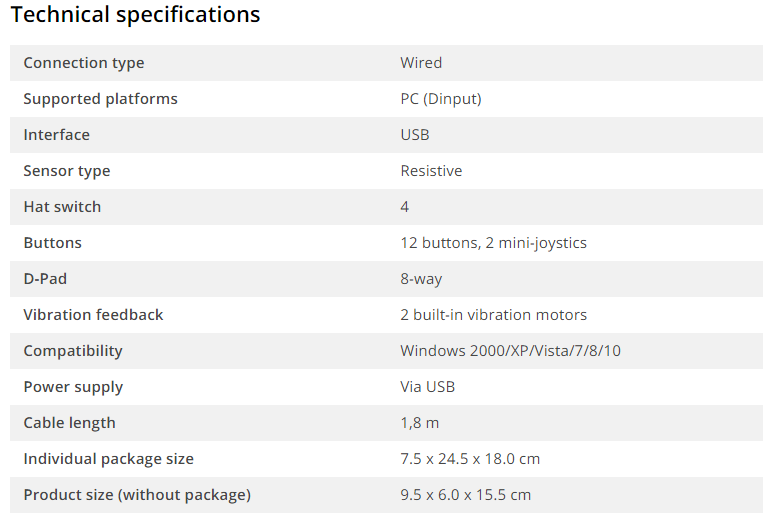Viewport: 763px width, 518px height.
Task: Click the 7.5 x 24.5 x 18.0 cm value
Action: coord(470,459)
